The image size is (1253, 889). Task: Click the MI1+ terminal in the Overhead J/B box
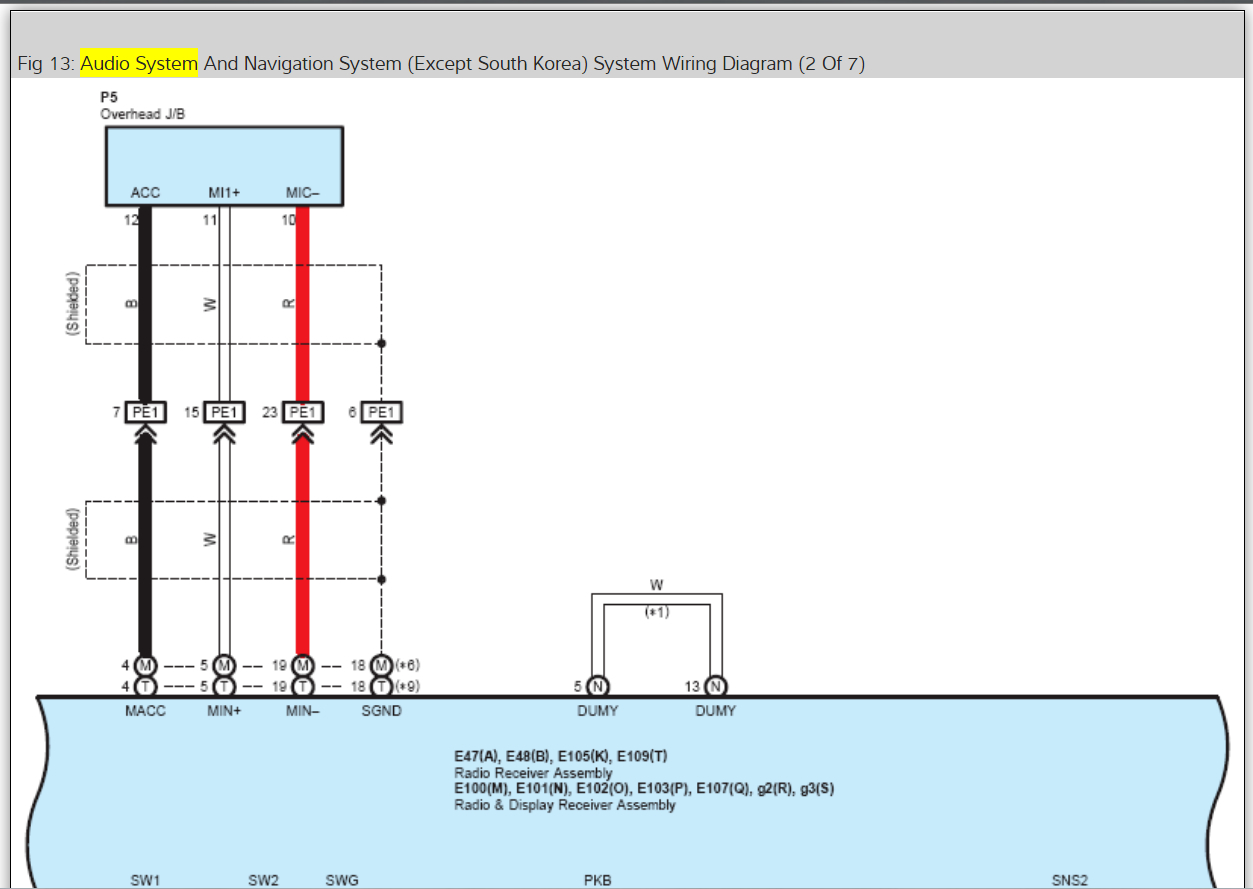(x=224, y=193)
